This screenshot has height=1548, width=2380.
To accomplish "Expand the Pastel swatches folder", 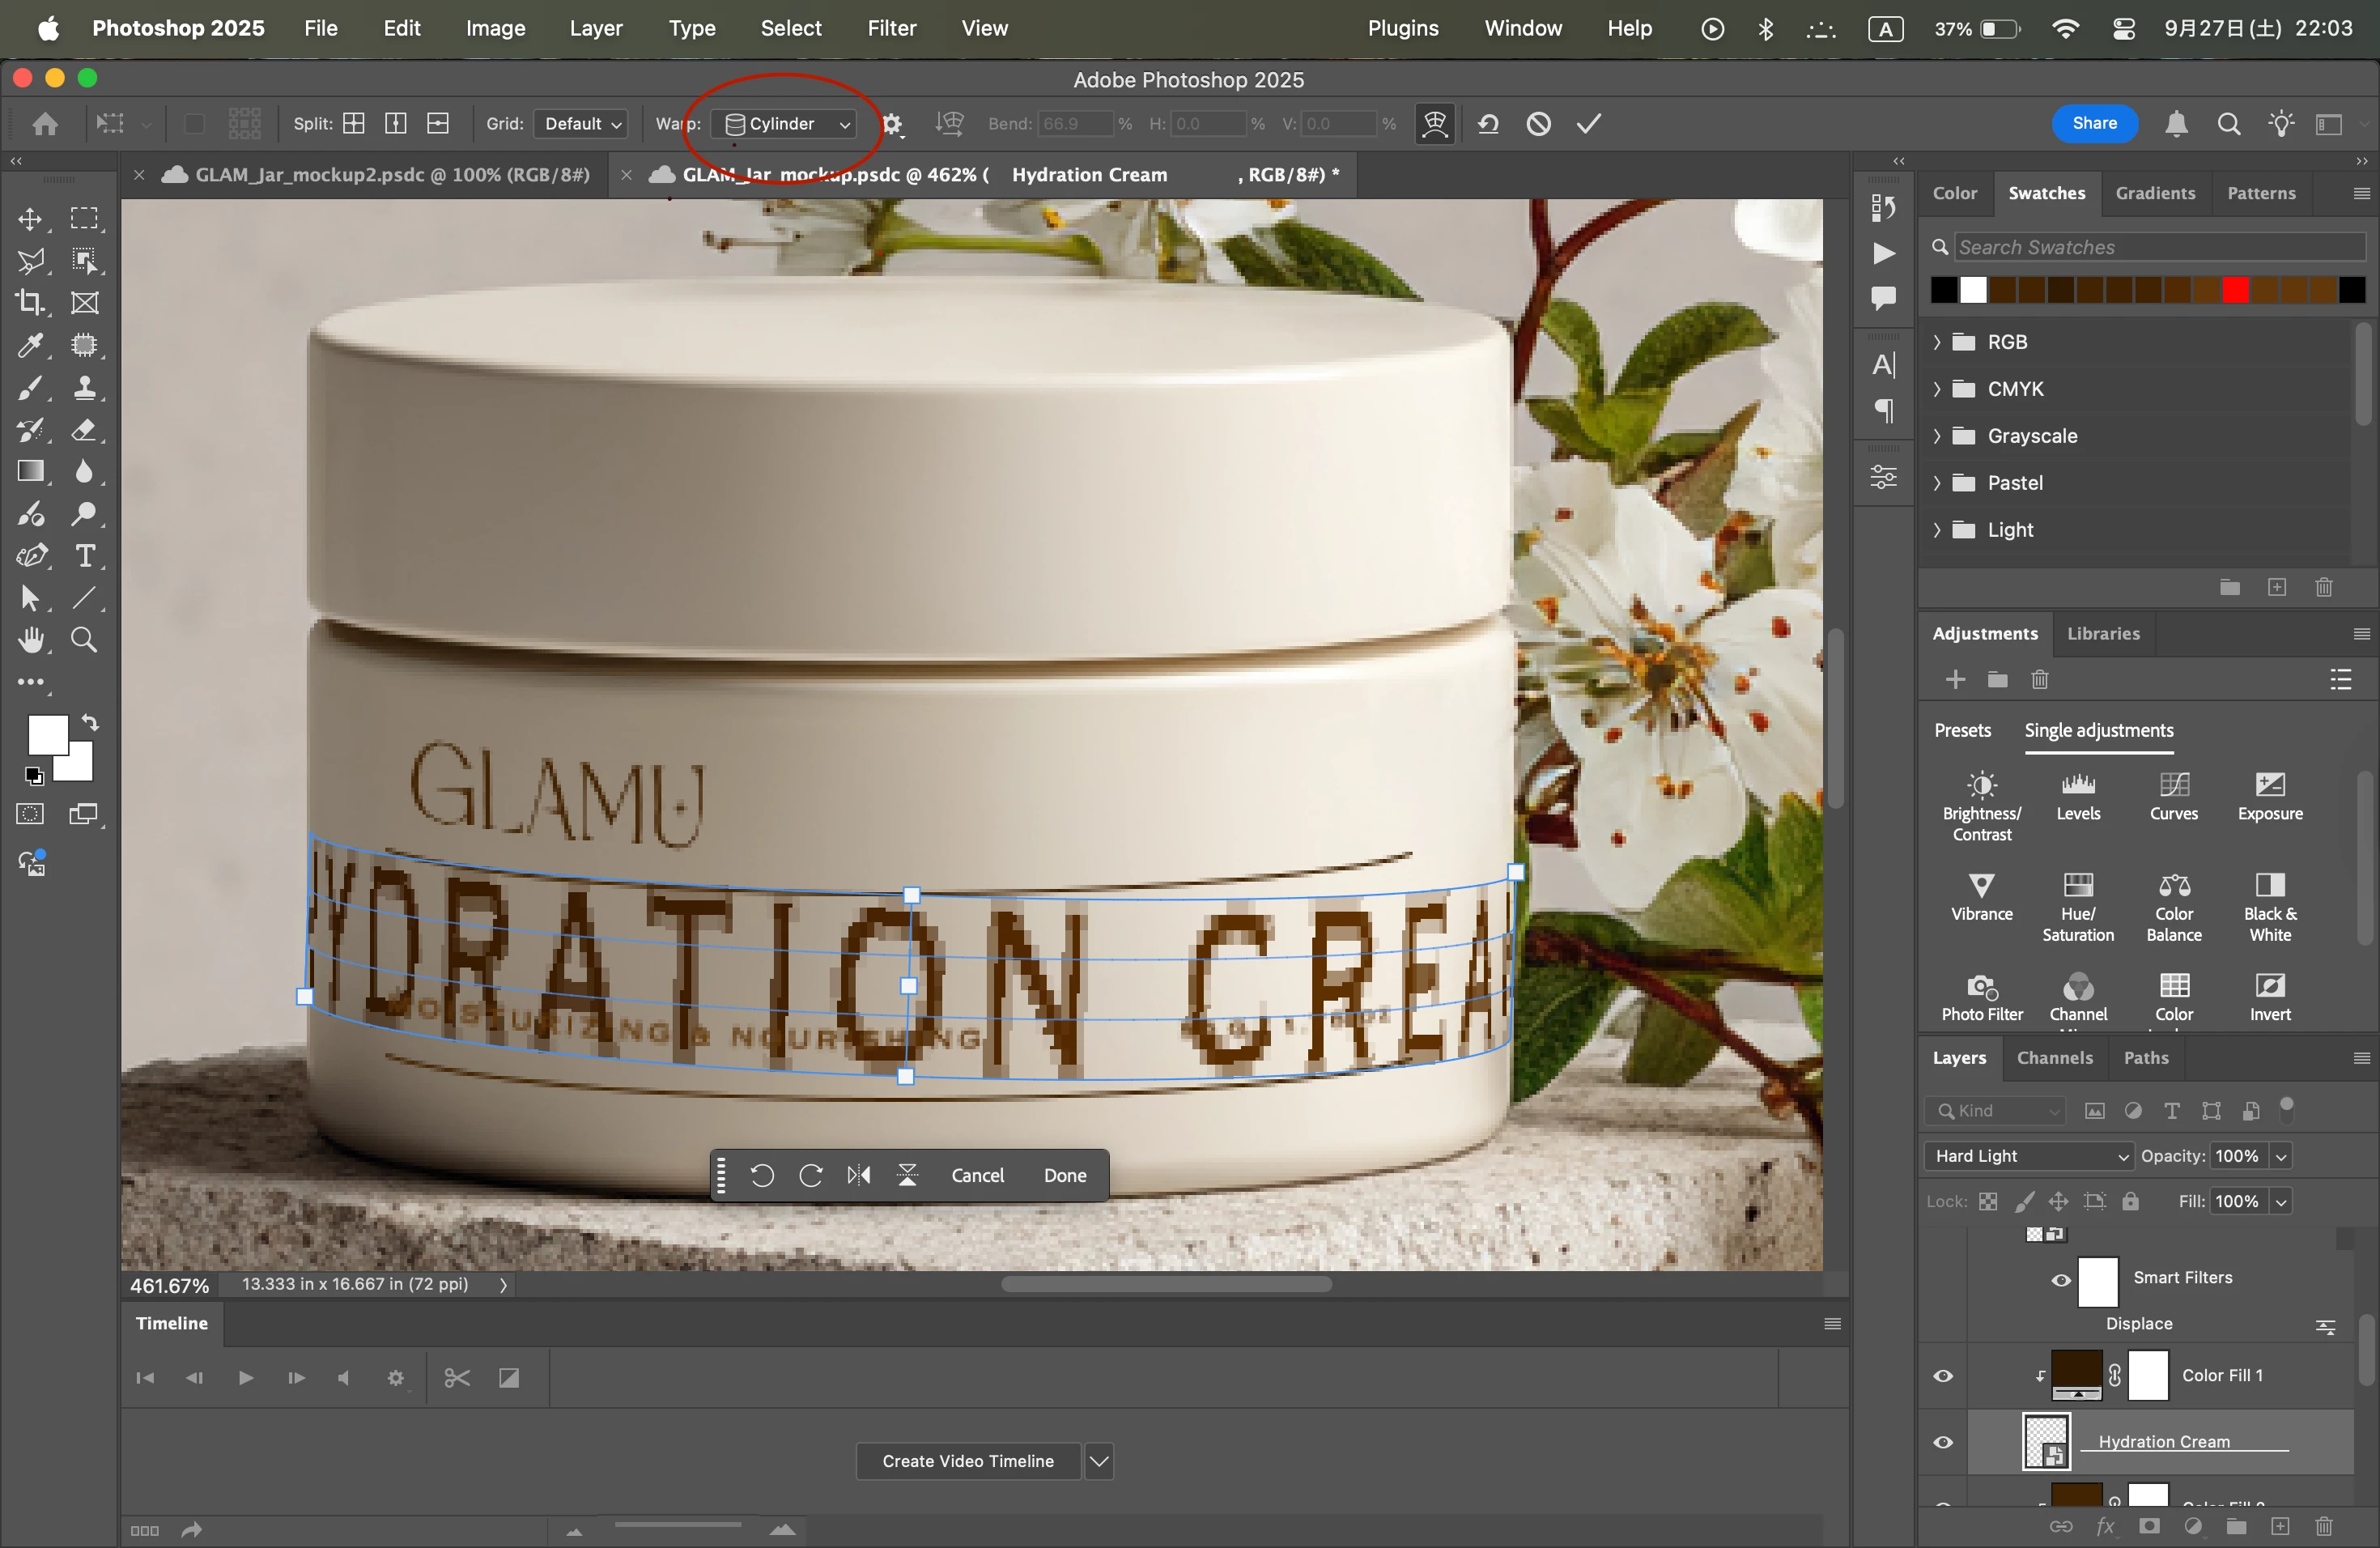I will pos(1937,483).
